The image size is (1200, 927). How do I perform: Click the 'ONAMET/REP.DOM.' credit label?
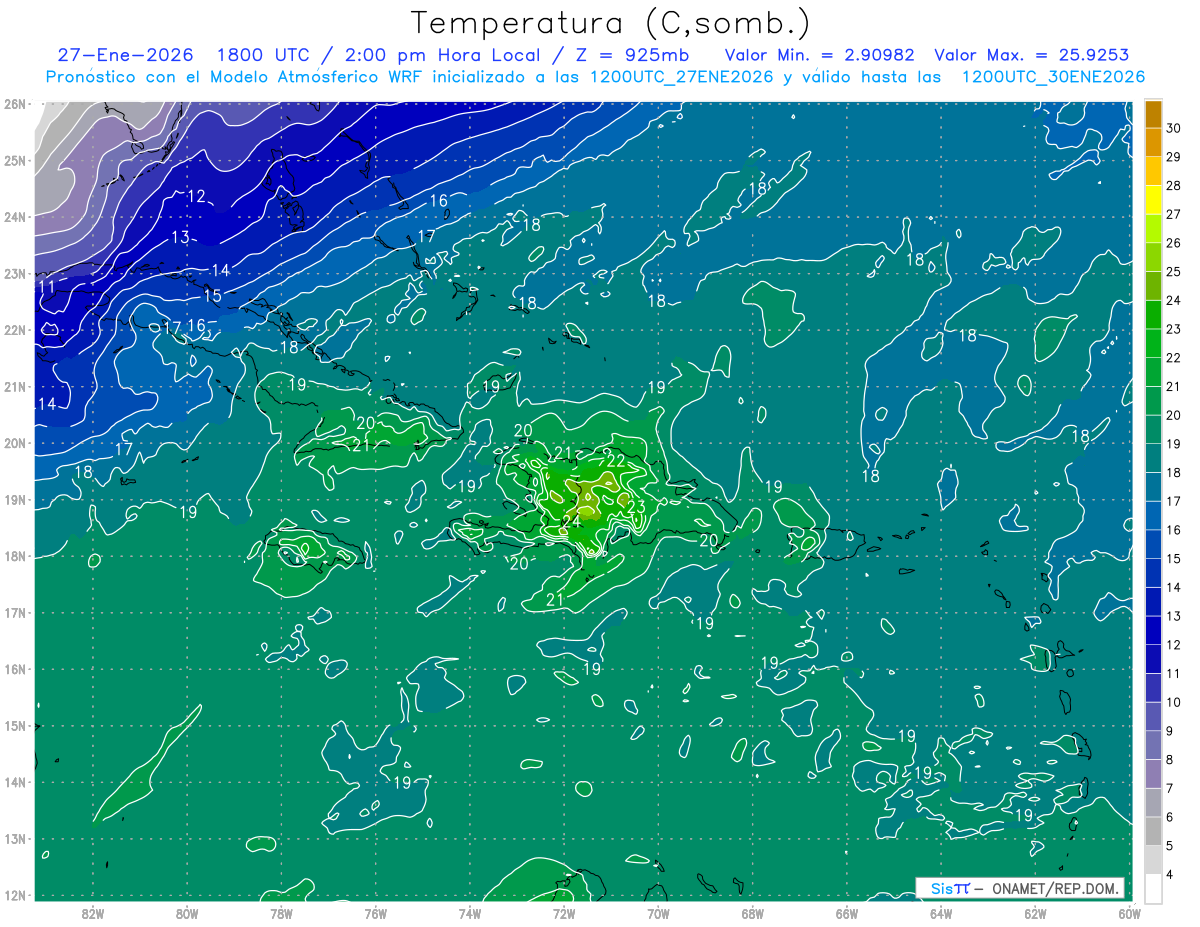pos(1055,888)
